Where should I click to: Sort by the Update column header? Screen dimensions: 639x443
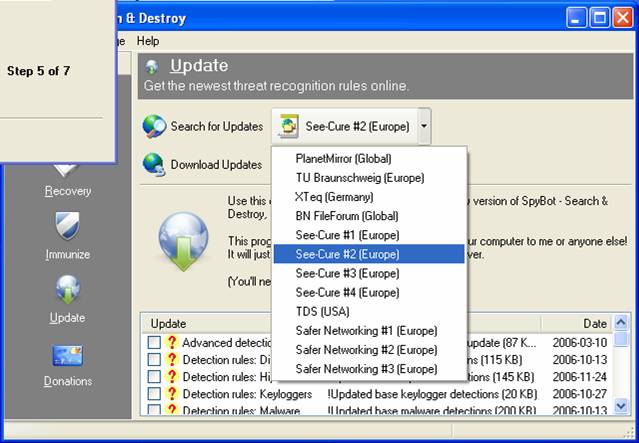pos(168,324)
